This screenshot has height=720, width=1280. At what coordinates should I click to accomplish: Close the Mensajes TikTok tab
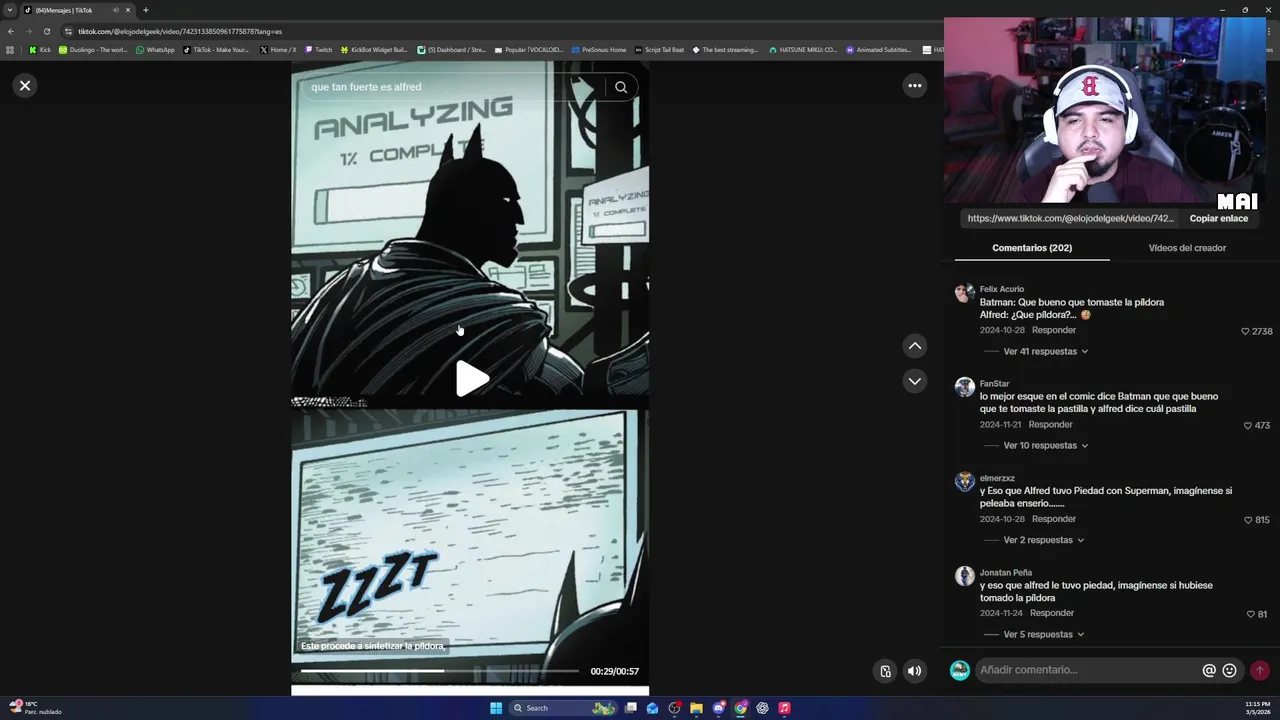coord(128,10)
